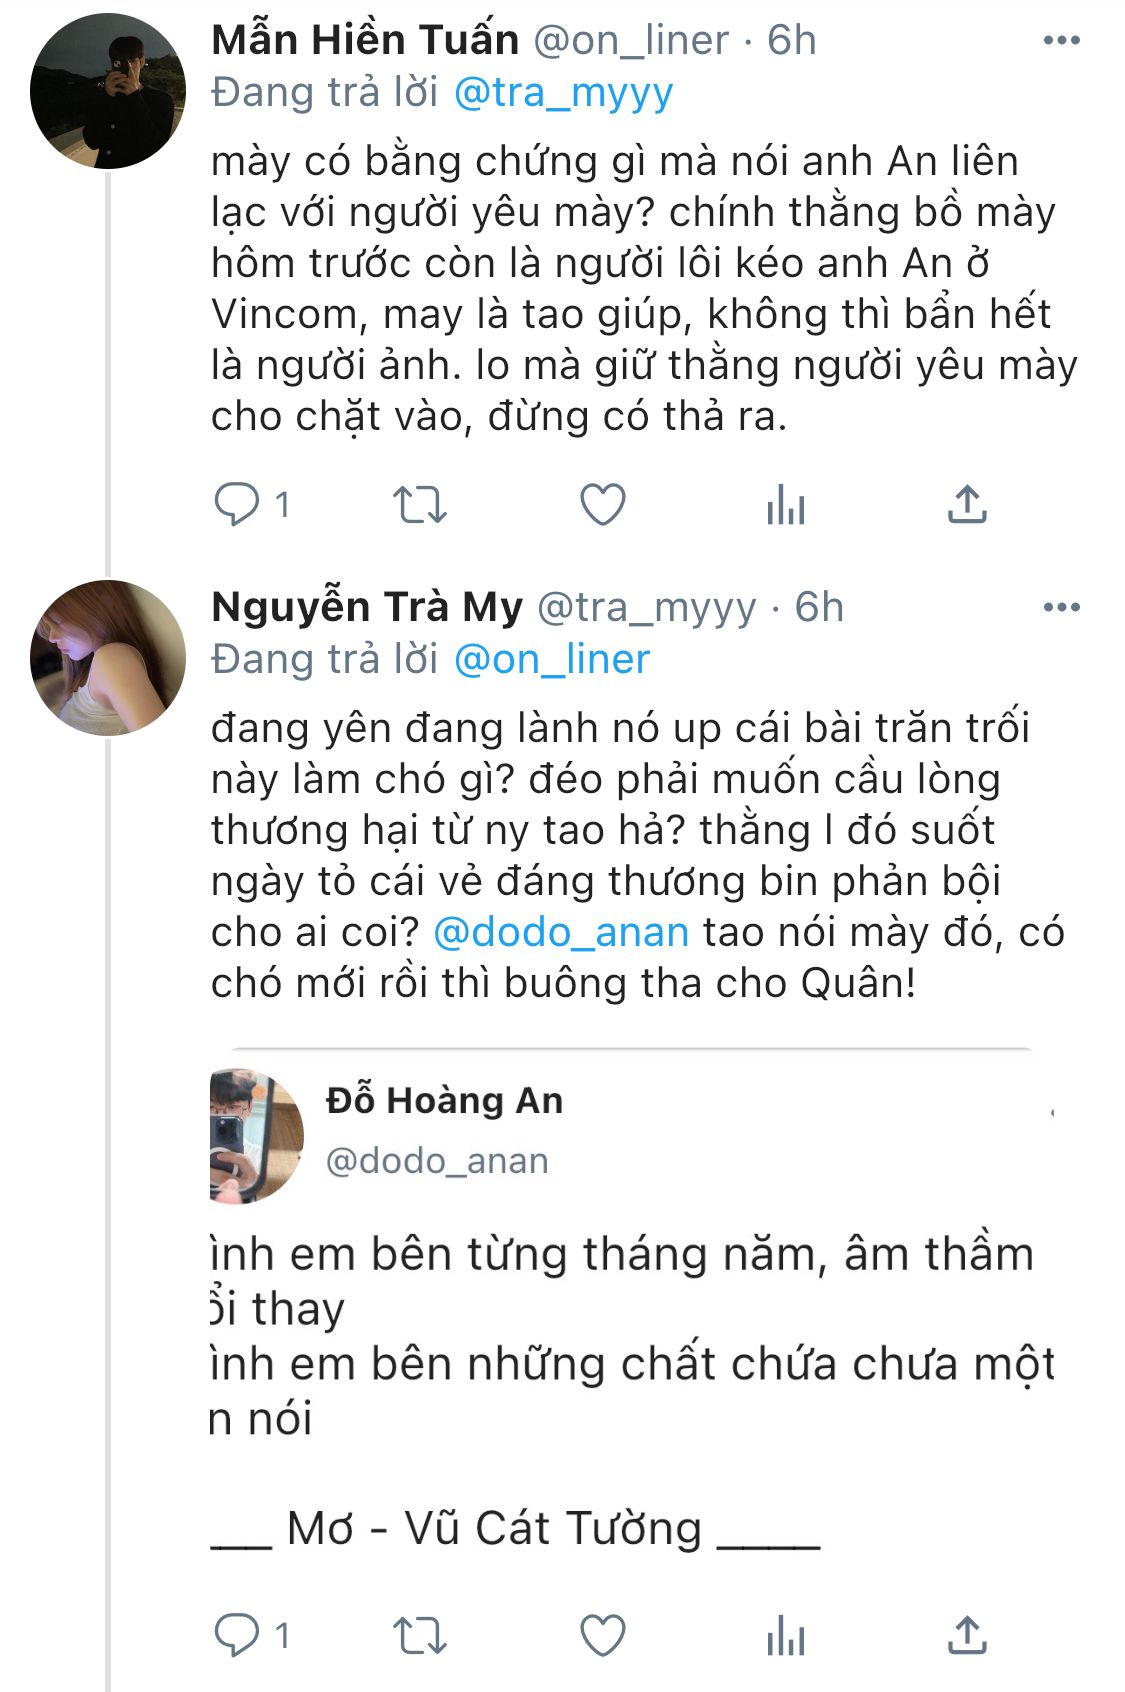The image size is (1125, 1692).
Task: Reply to Nguyễn Trà My's tweet
Action: 237,1636
